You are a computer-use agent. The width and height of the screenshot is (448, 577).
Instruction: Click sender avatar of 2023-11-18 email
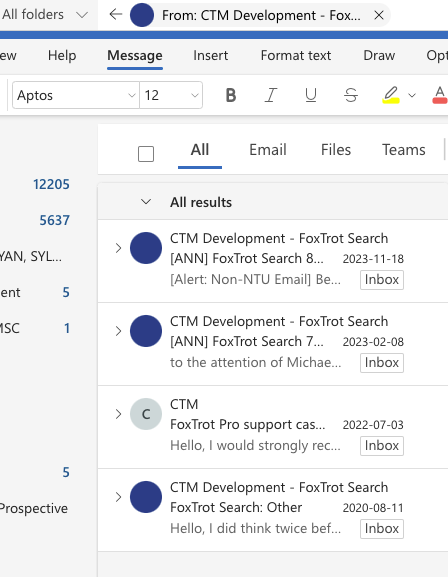(x=146, y=248)
